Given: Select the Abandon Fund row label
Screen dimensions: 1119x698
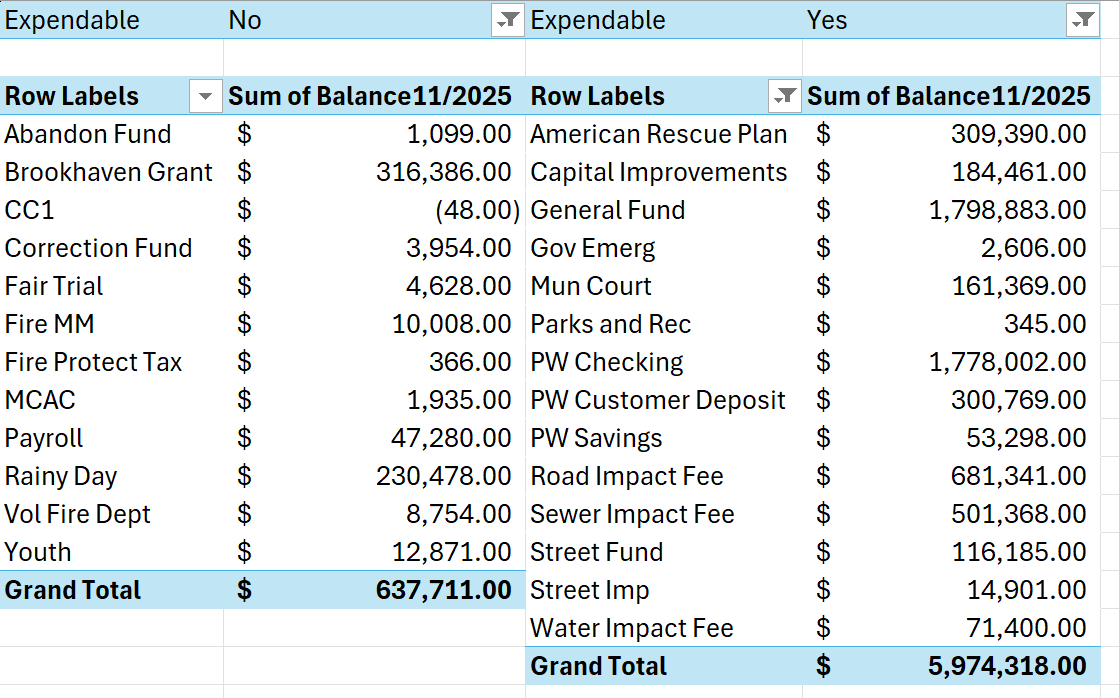Looking at the screenshot, I should click(88, 134).
